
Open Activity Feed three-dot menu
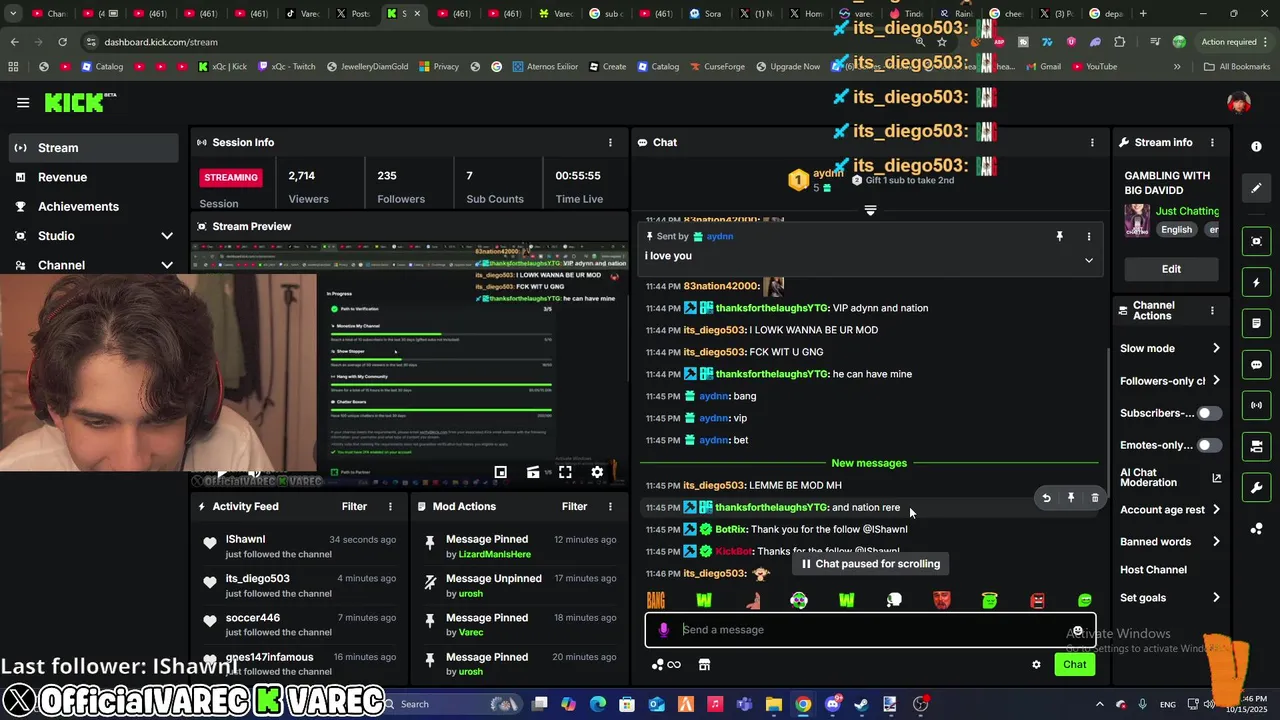390,507
